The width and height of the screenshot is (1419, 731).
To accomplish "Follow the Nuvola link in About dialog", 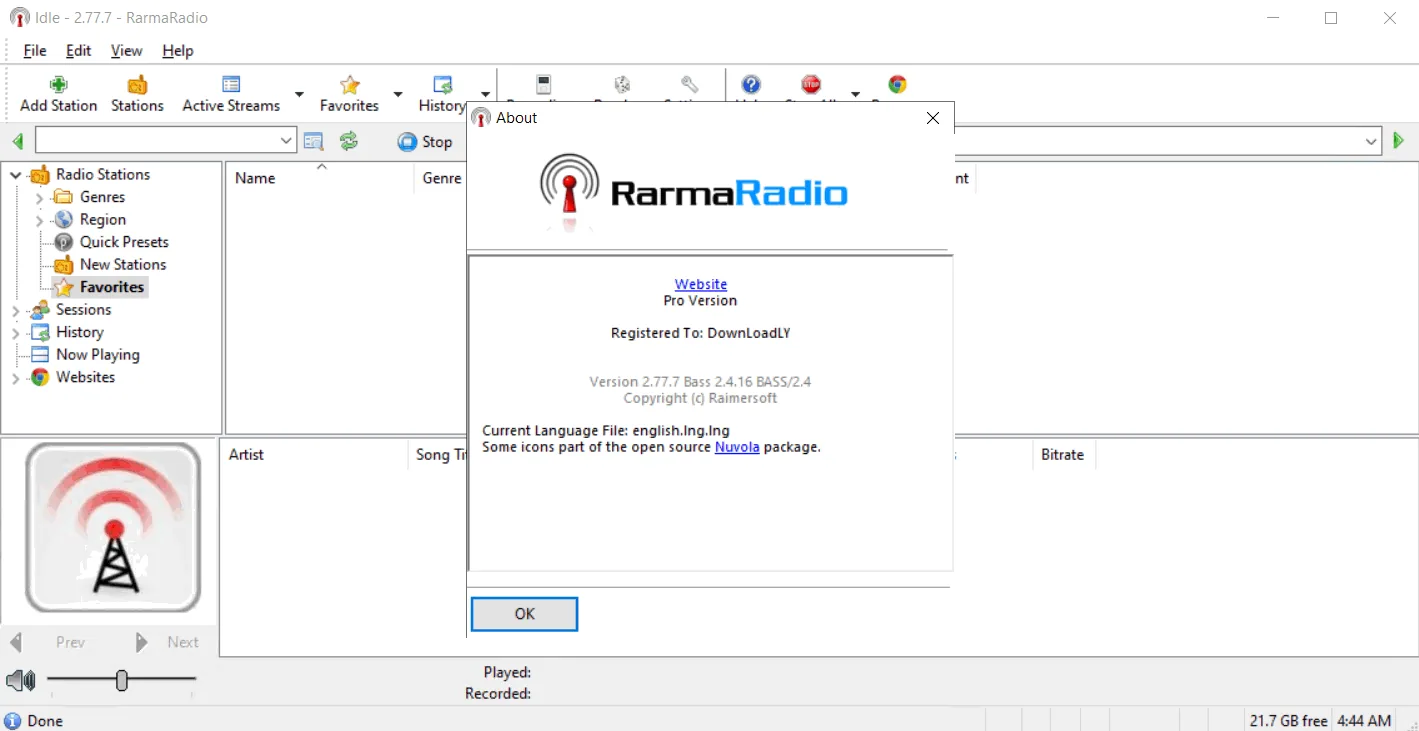I will pyautogui.click(x=737, y=447).
